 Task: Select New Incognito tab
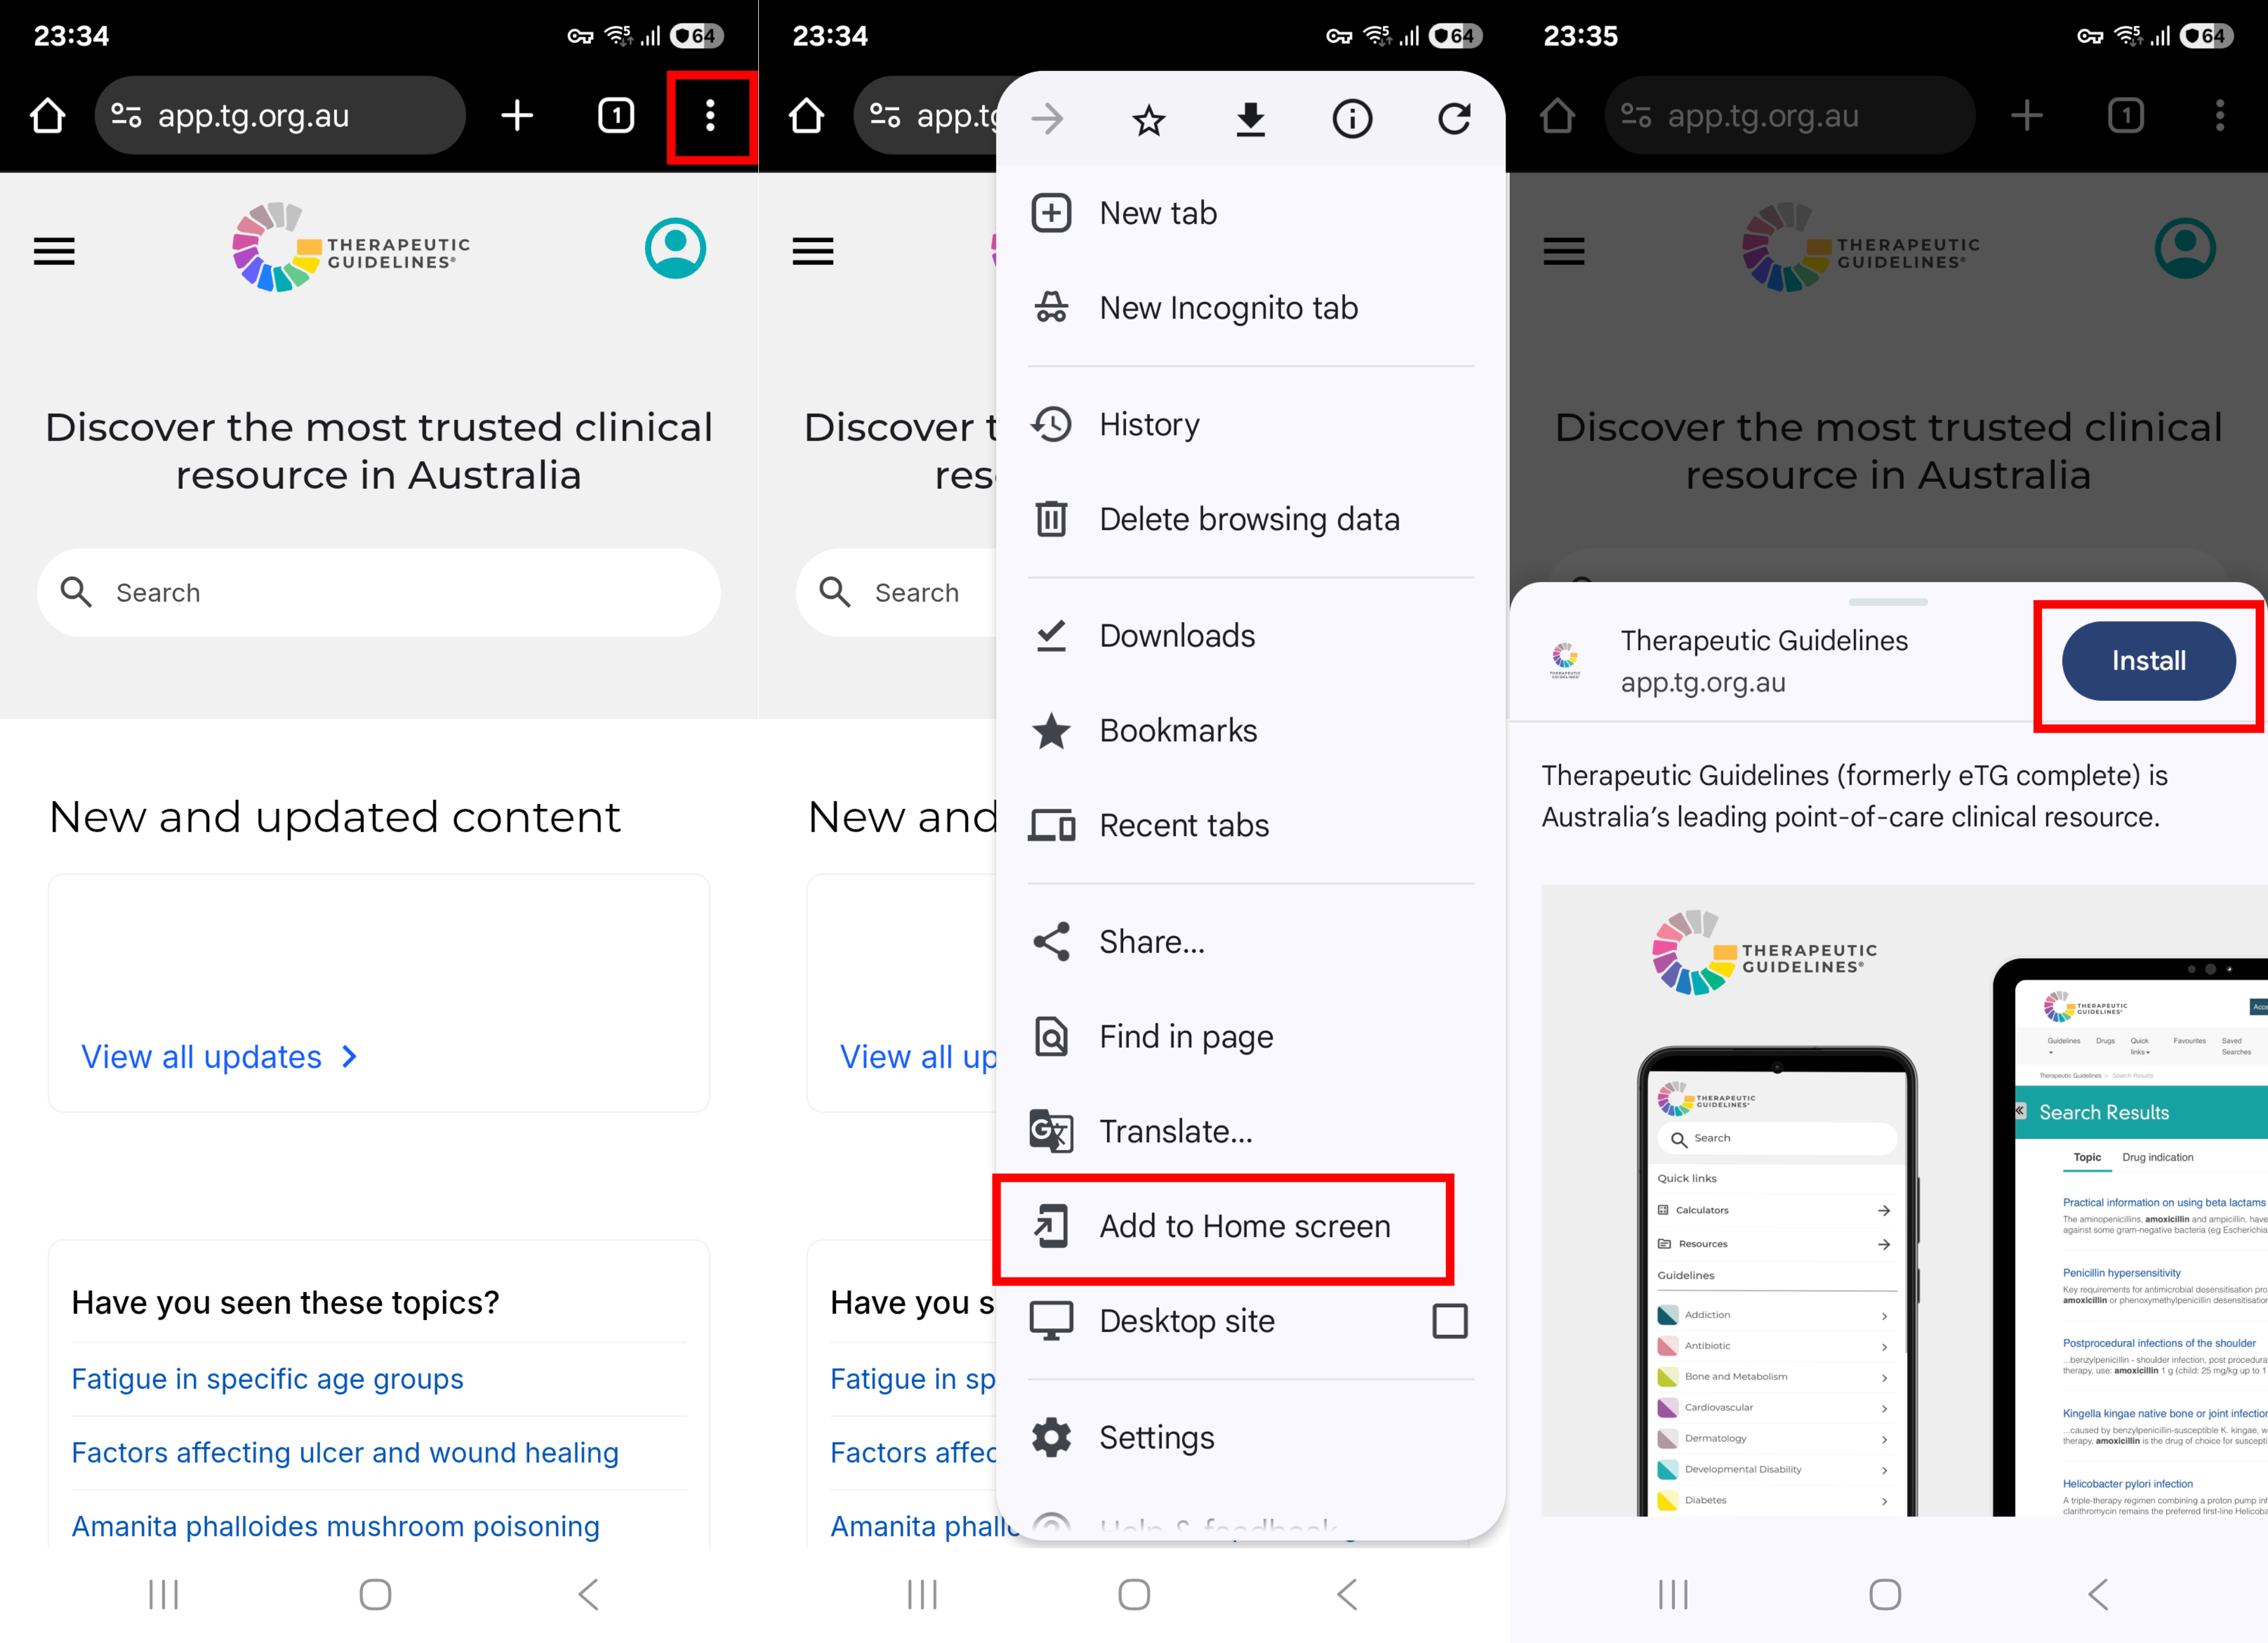coord(1250,308)
